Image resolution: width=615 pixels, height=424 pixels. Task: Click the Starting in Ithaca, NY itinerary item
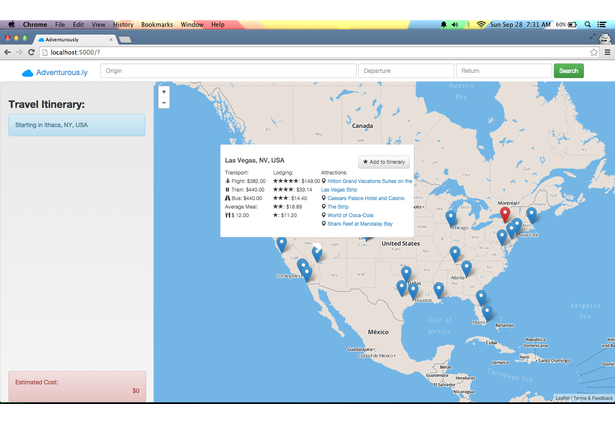click(x=77, y=125)
